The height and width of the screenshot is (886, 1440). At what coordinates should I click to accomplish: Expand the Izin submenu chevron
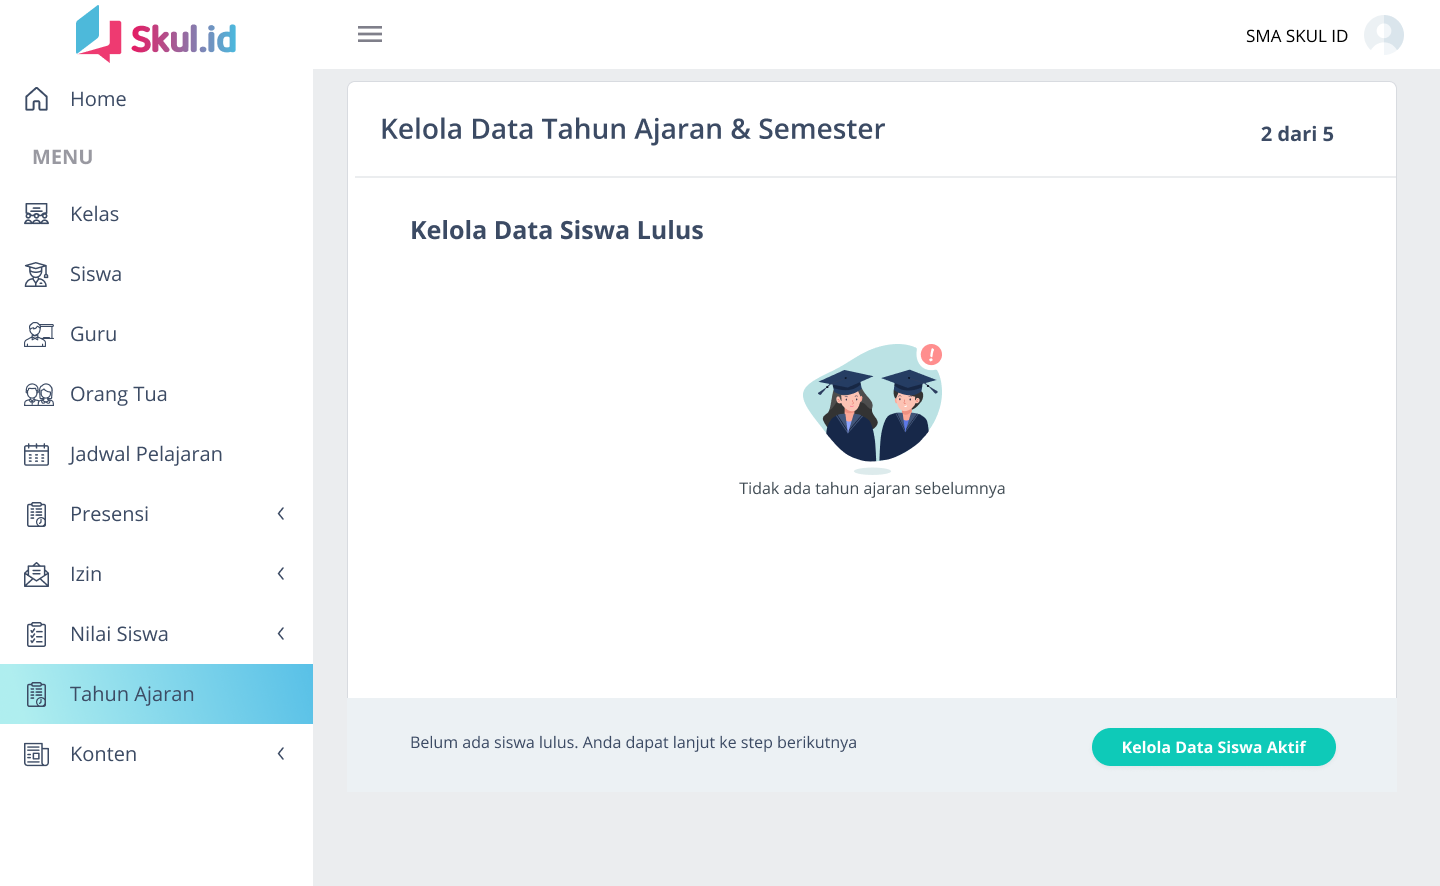coord(281,574)
